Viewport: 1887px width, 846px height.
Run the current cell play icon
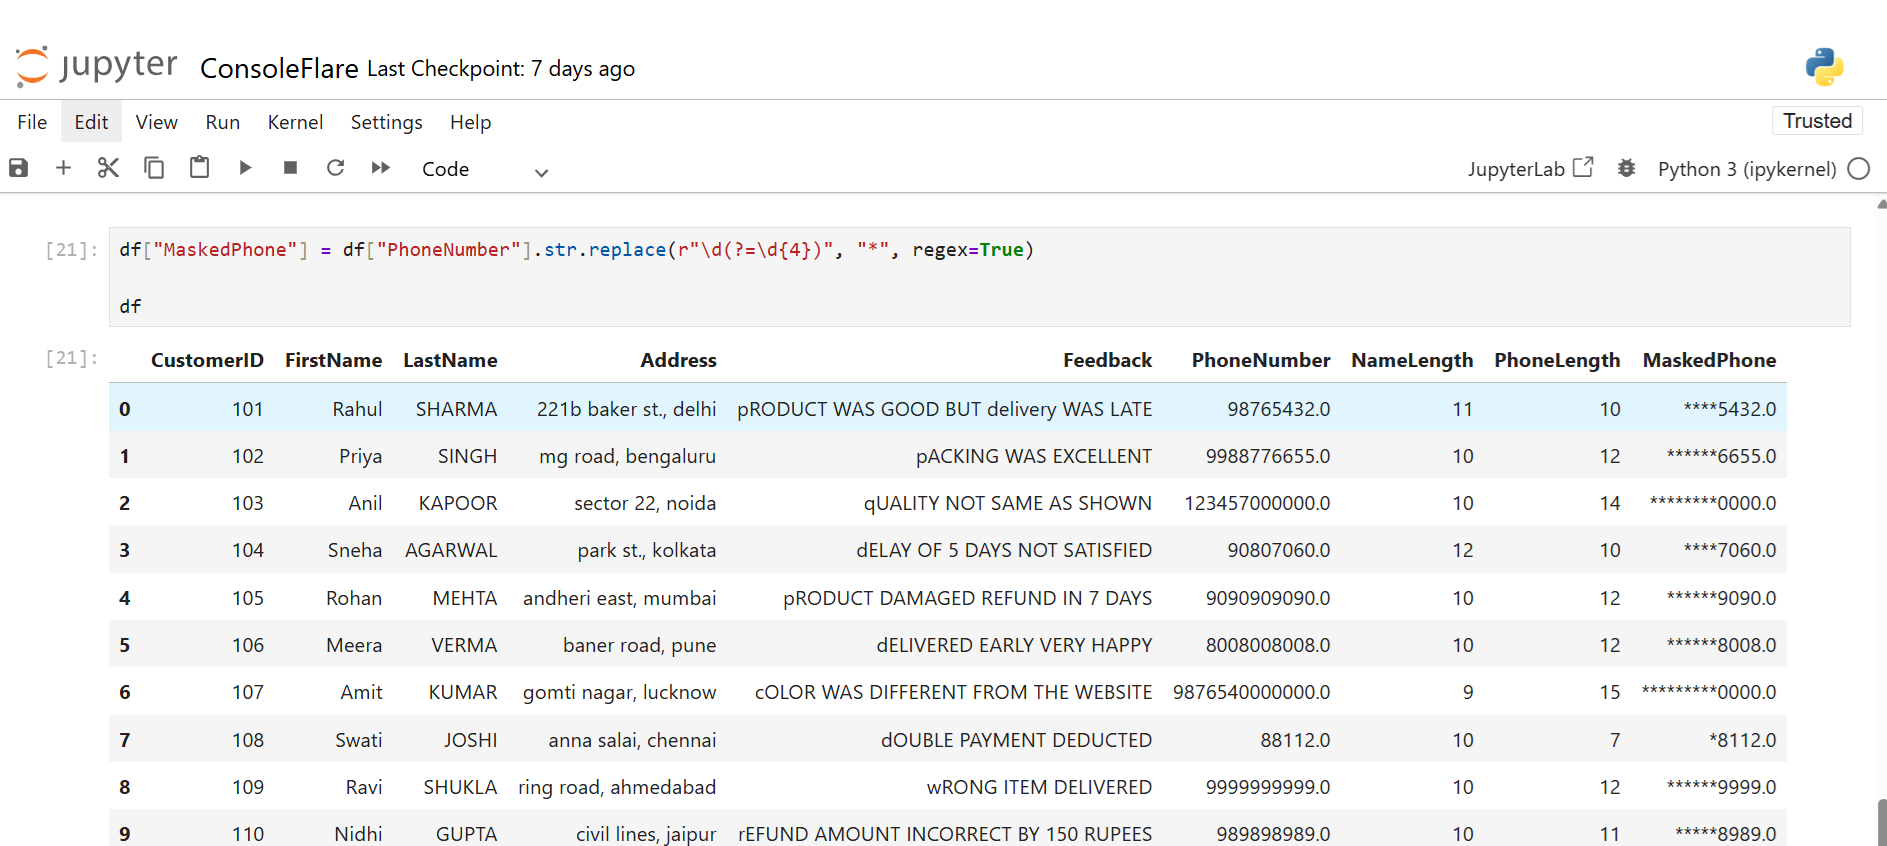(x=245, y=168)
